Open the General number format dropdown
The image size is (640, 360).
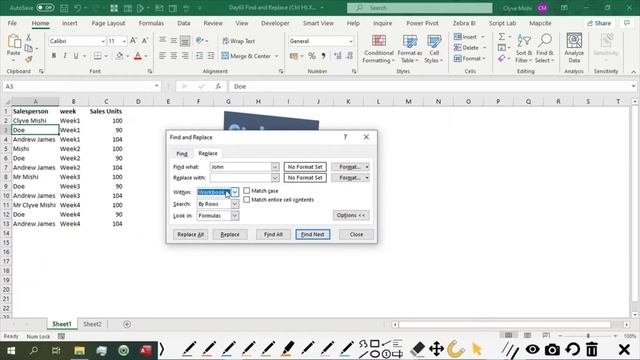pos(351,41)
